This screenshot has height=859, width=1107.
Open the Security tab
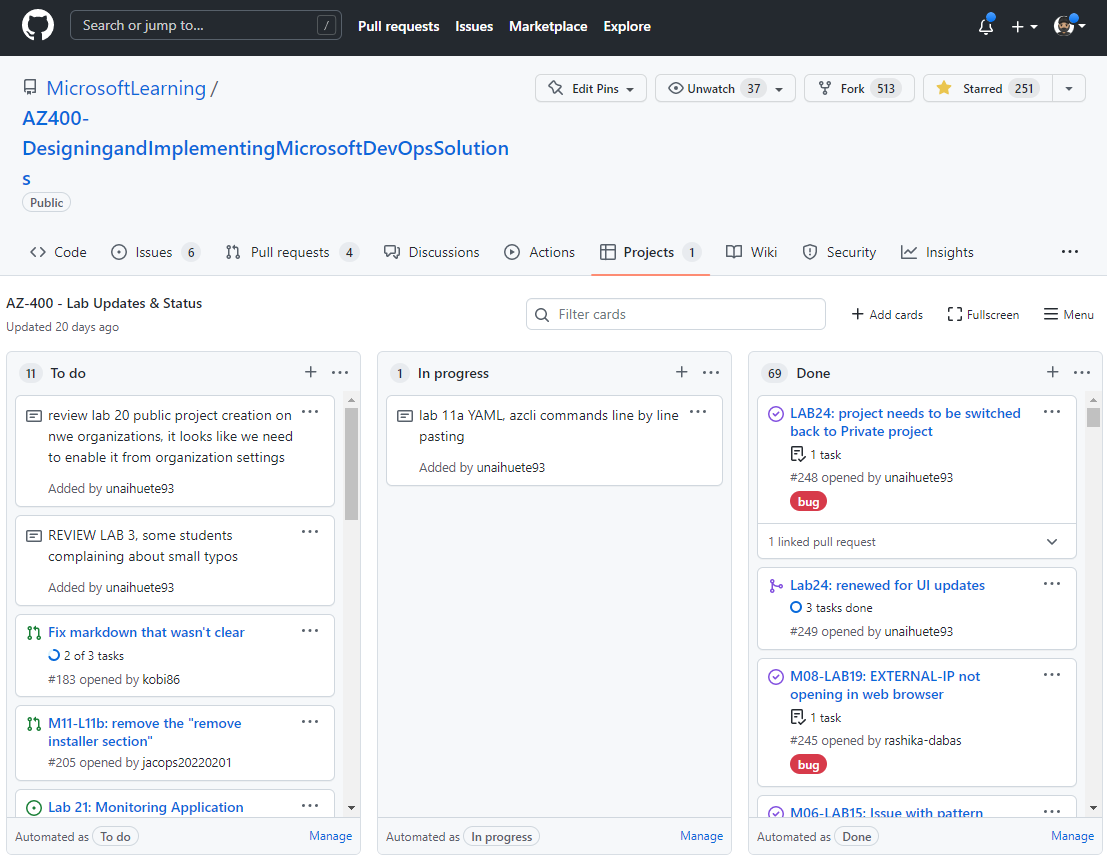click(839, 252)
